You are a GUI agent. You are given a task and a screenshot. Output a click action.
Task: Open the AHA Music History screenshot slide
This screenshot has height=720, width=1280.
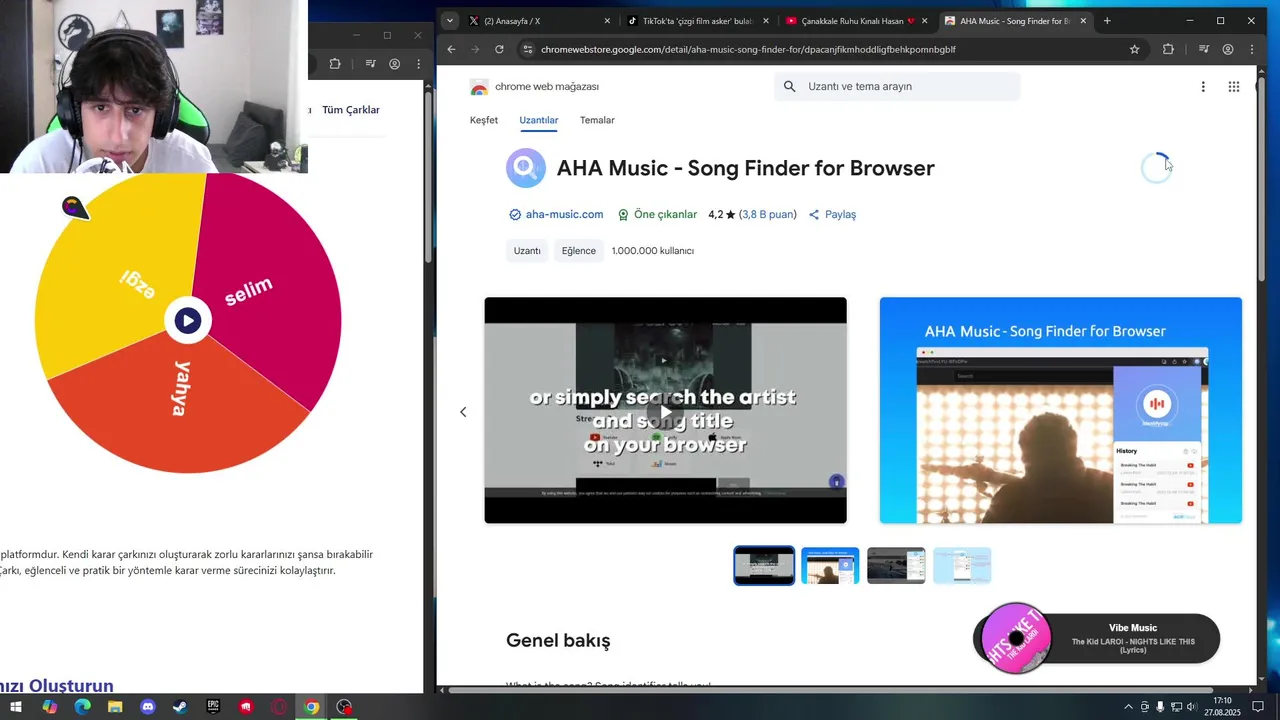tap(1060, 410)
